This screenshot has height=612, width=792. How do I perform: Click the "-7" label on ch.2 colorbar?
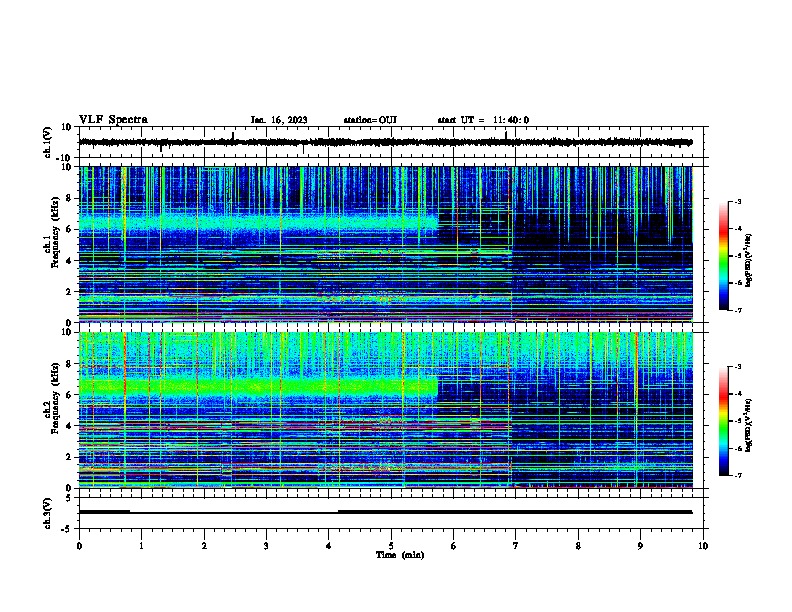coord(738,475)
